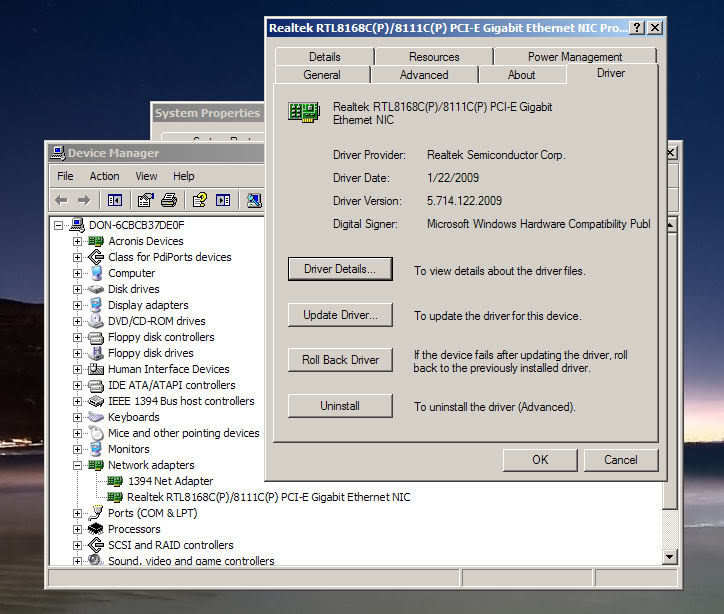724x614 pixels.
Task: Select the Sound, video and game controllers item
Action: point(191,560)
